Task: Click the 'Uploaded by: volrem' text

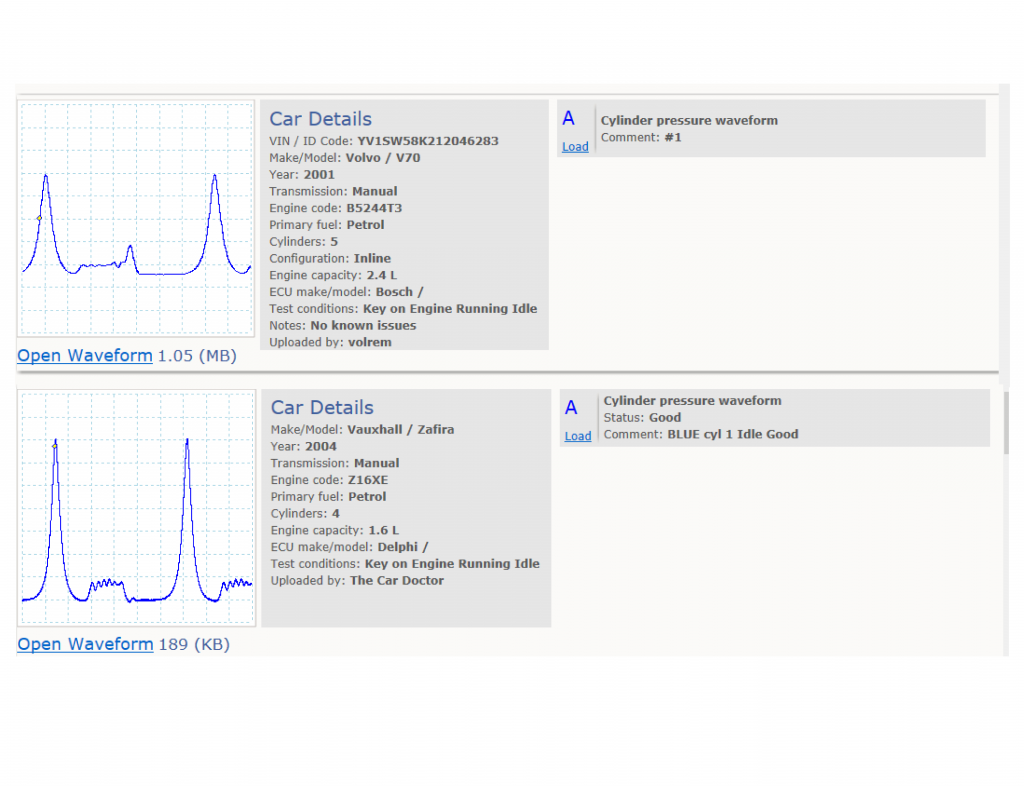Action: point(330,343)
